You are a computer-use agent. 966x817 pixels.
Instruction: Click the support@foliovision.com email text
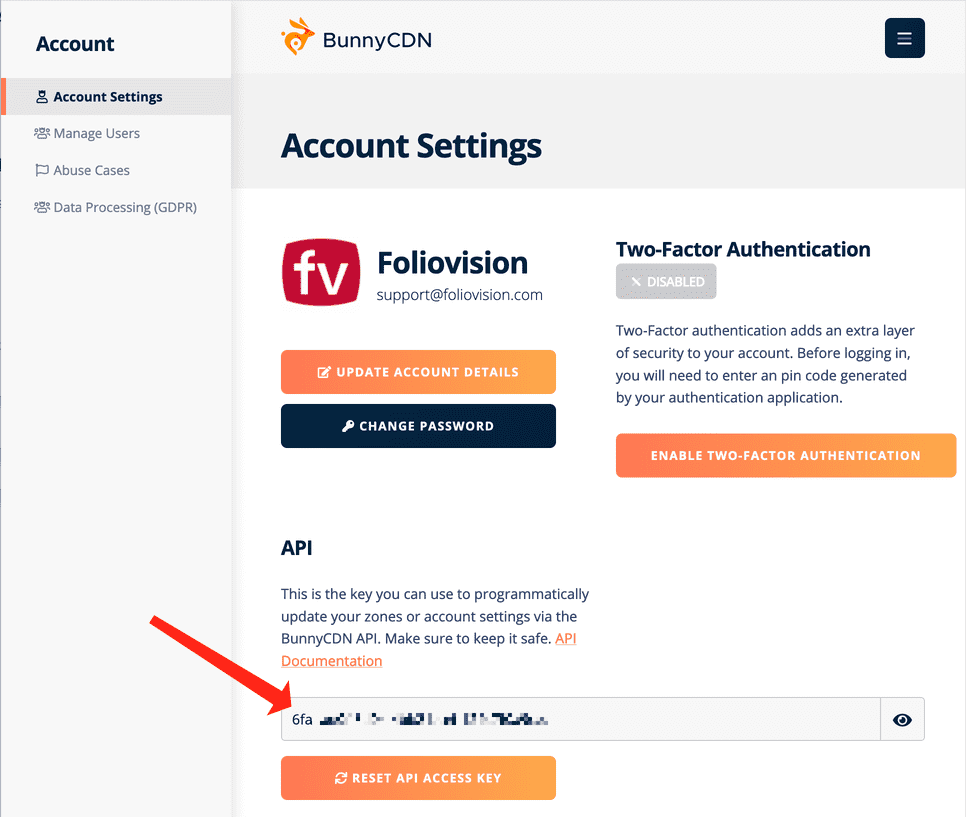tap(459, 295)
